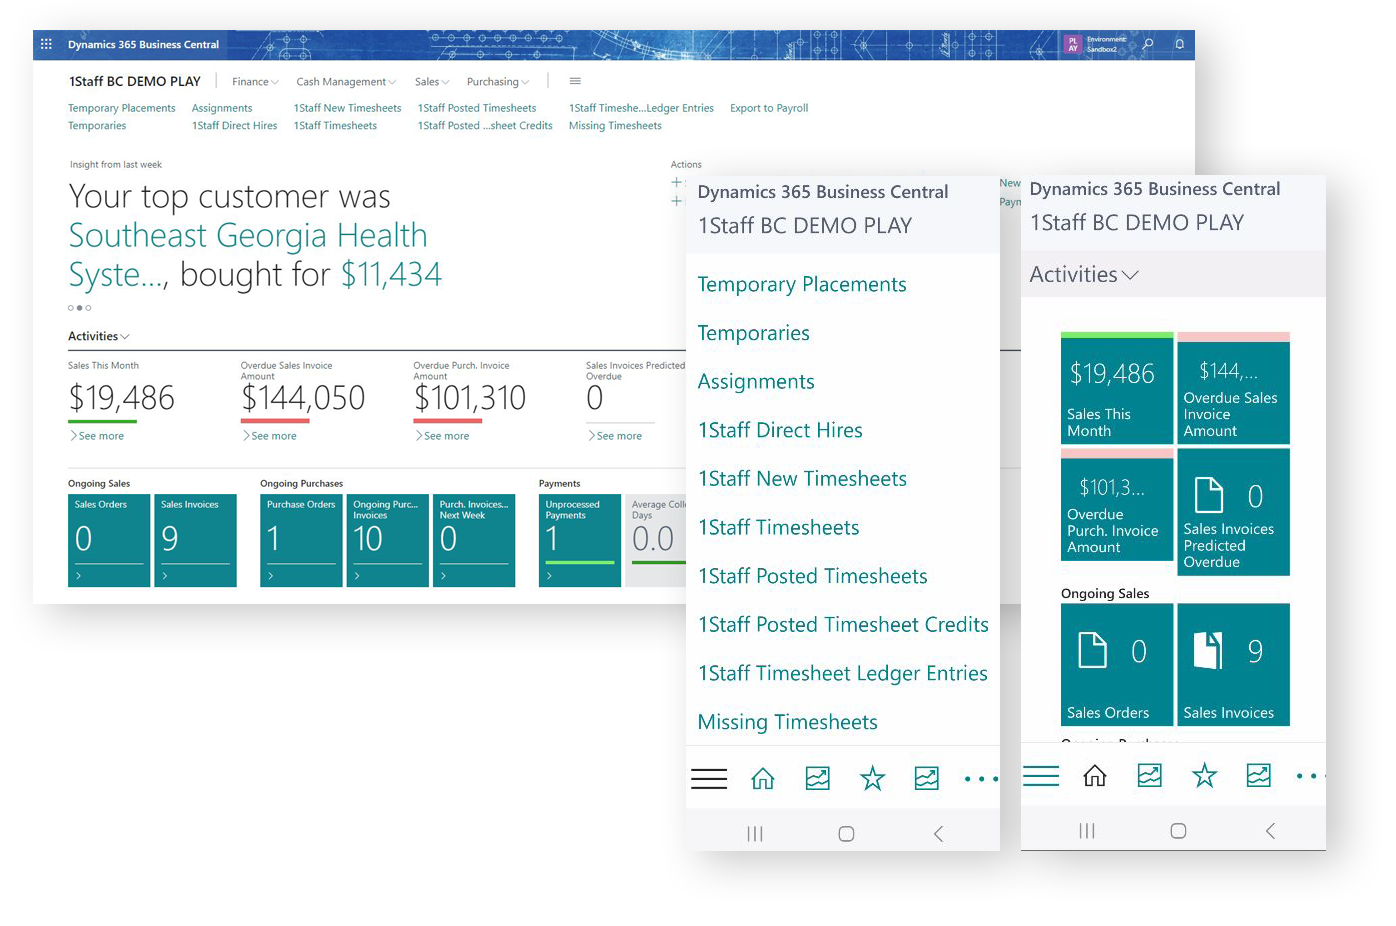Open Ongoing Purch. Invoices tile showing 10
This screenshot has width=1396, height=926.
[388, 540]
